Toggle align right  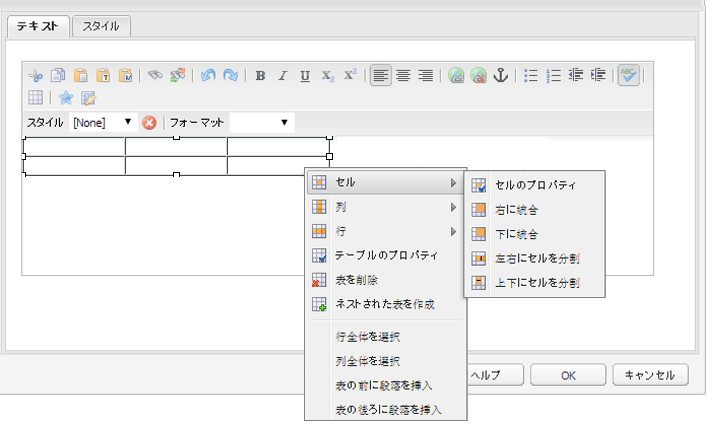point(425,75)
